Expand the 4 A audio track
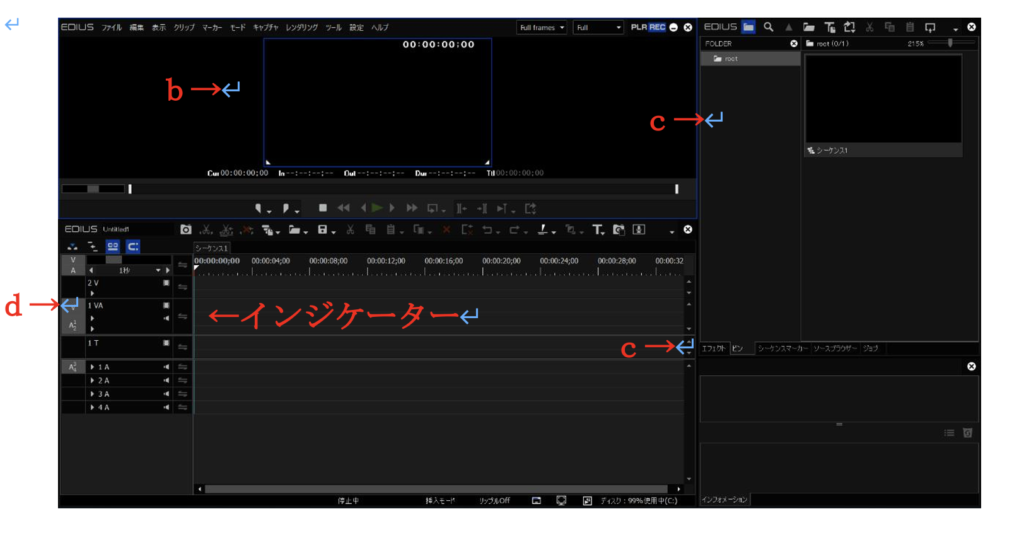 coord(92,407)
